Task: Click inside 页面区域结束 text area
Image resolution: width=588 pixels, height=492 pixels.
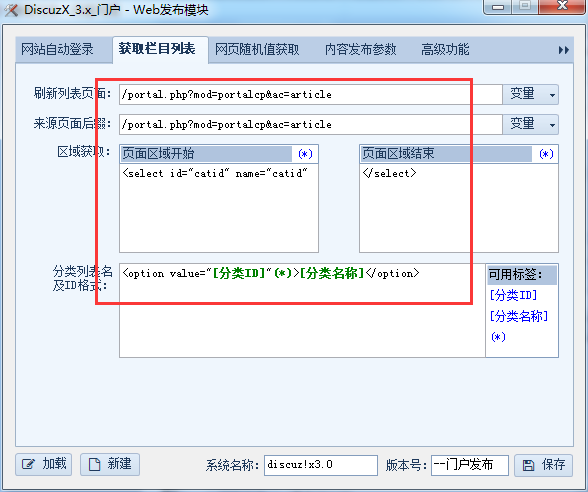Action: 459,208
